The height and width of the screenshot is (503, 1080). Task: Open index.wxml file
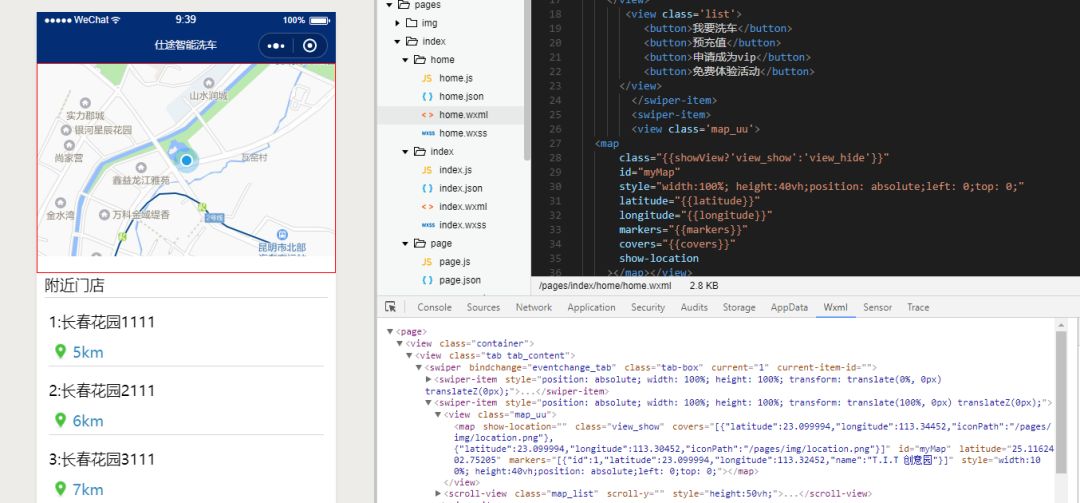463,207
